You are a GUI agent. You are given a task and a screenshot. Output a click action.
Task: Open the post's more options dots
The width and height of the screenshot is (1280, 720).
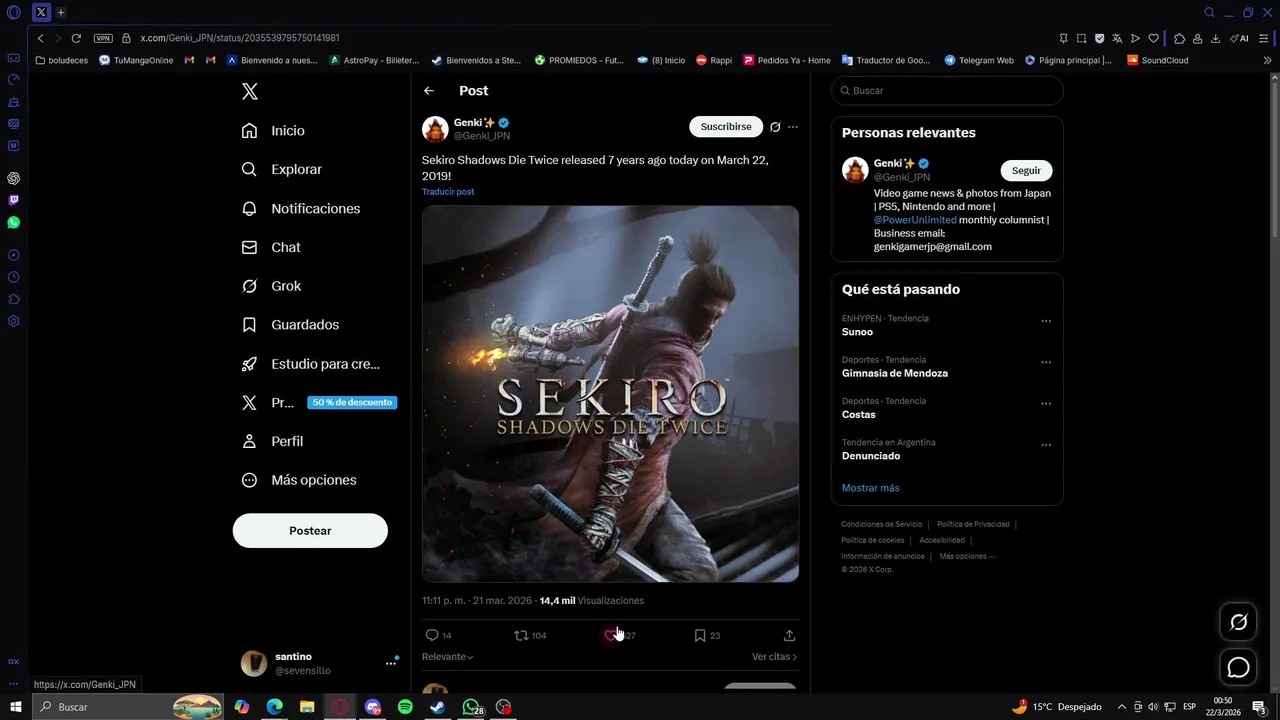click(x=793, y=127)
